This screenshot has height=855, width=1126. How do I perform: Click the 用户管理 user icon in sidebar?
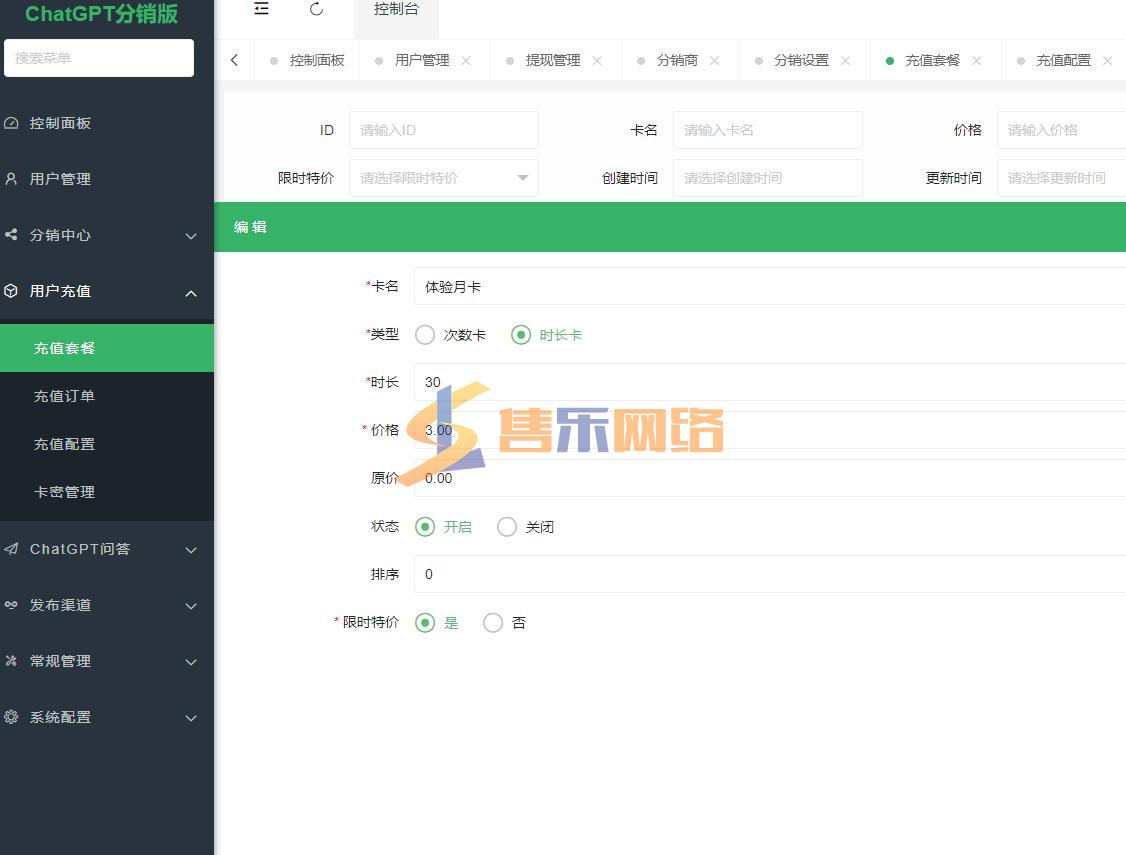click(11, 179)
